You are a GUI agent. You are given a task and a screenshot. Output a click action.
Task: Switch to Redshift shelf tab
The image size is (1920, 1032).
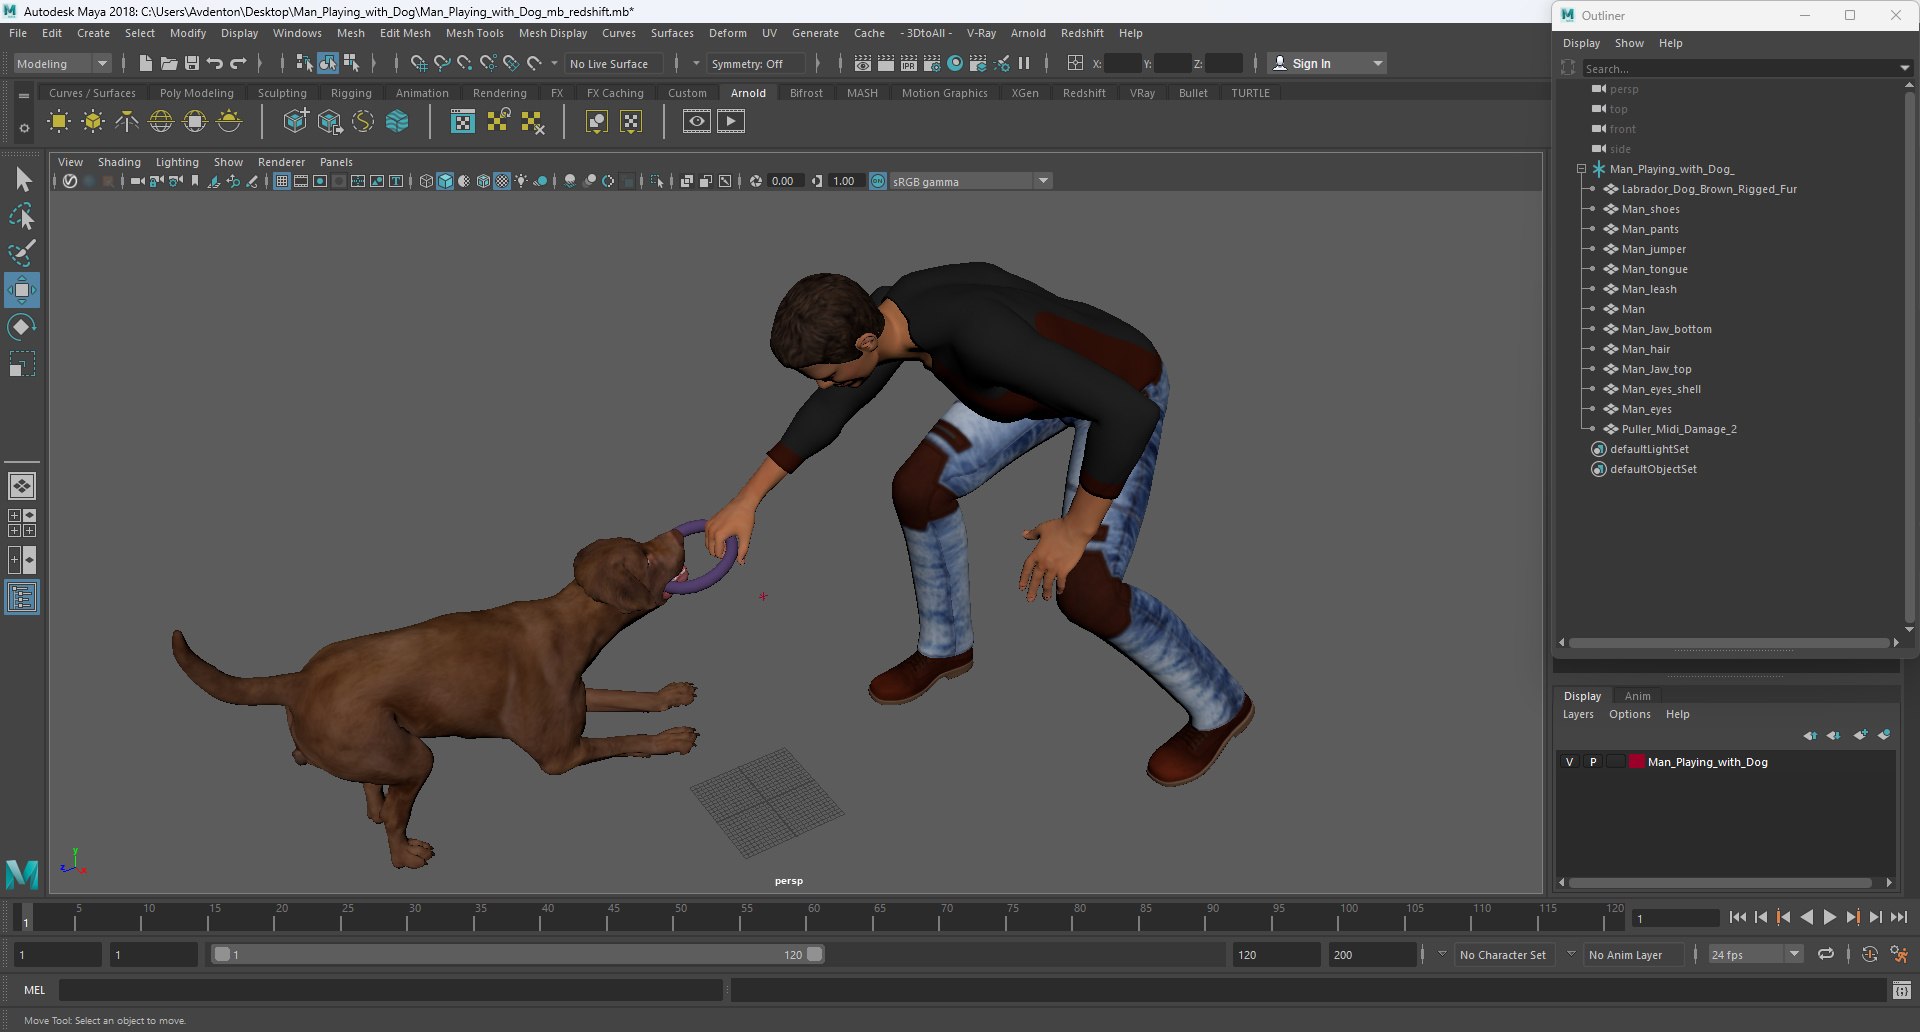[x=1084, y=93]
